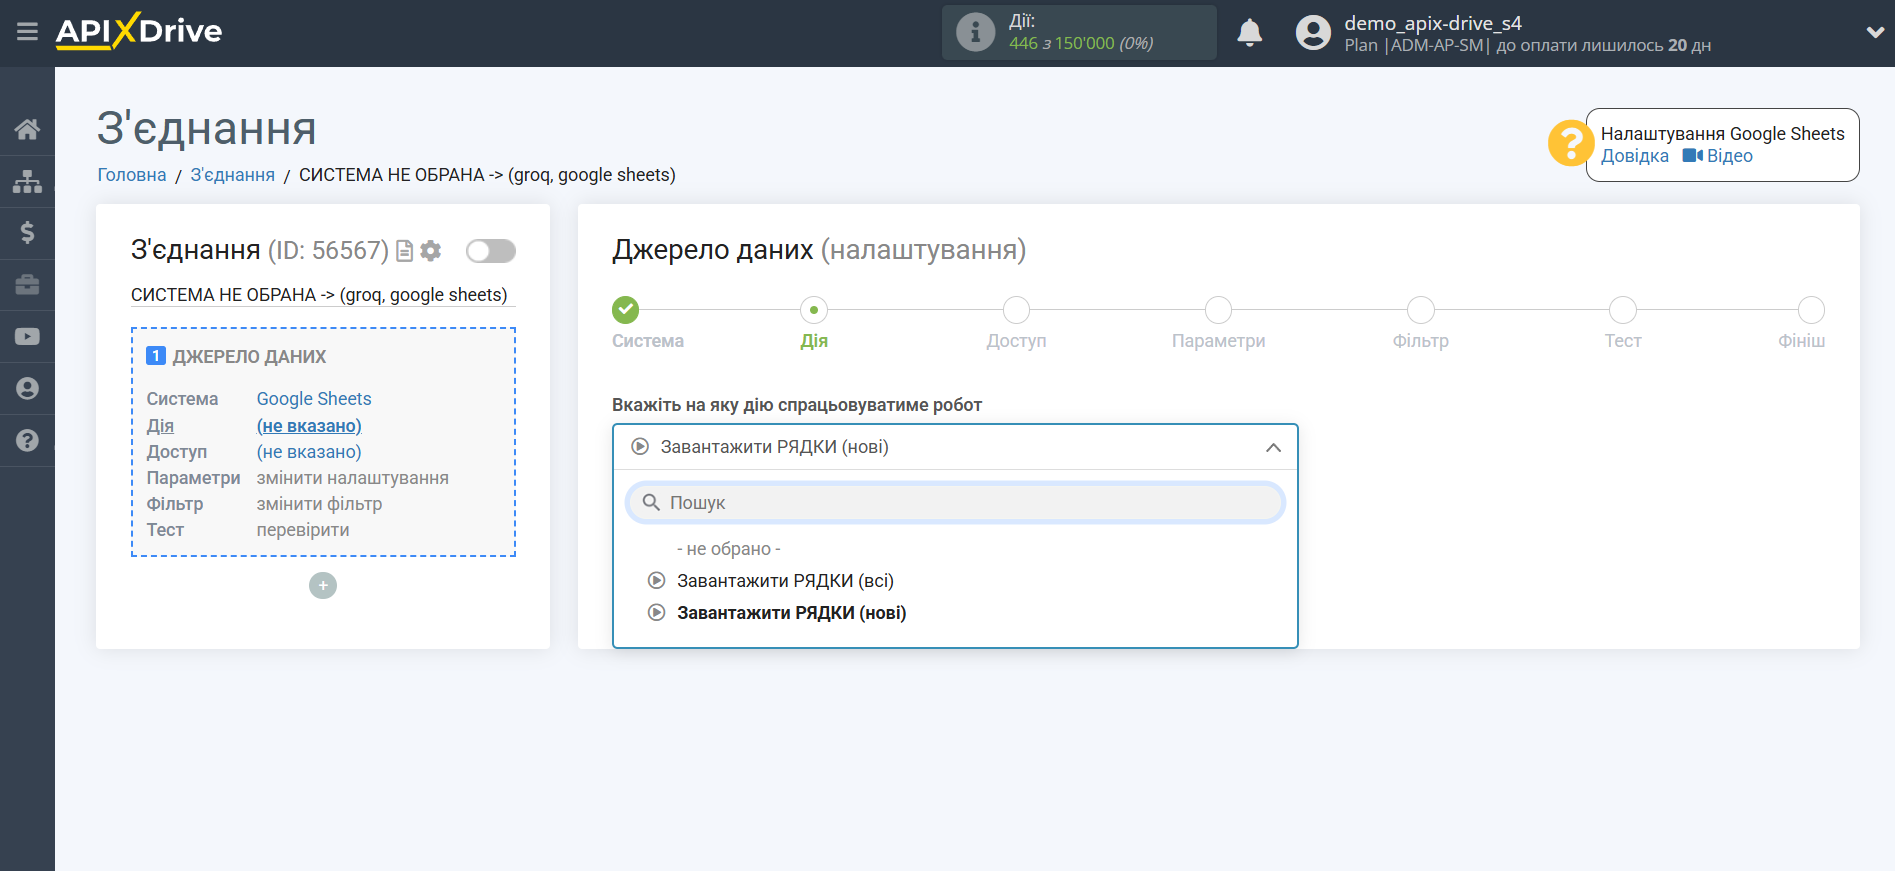Toggle the connection enable switch
This screenshot has height=871, width=1895.
(490, 251)
